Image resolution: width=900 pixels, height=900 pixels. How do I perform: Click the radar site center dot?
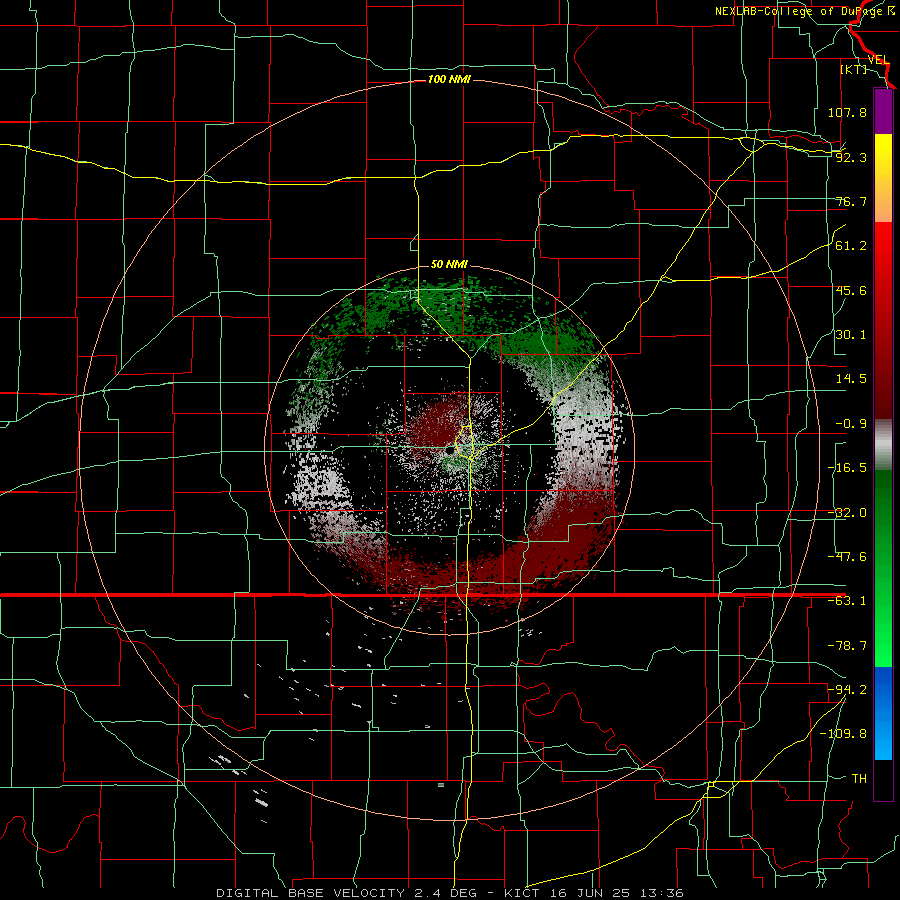[x=448, y=452]
